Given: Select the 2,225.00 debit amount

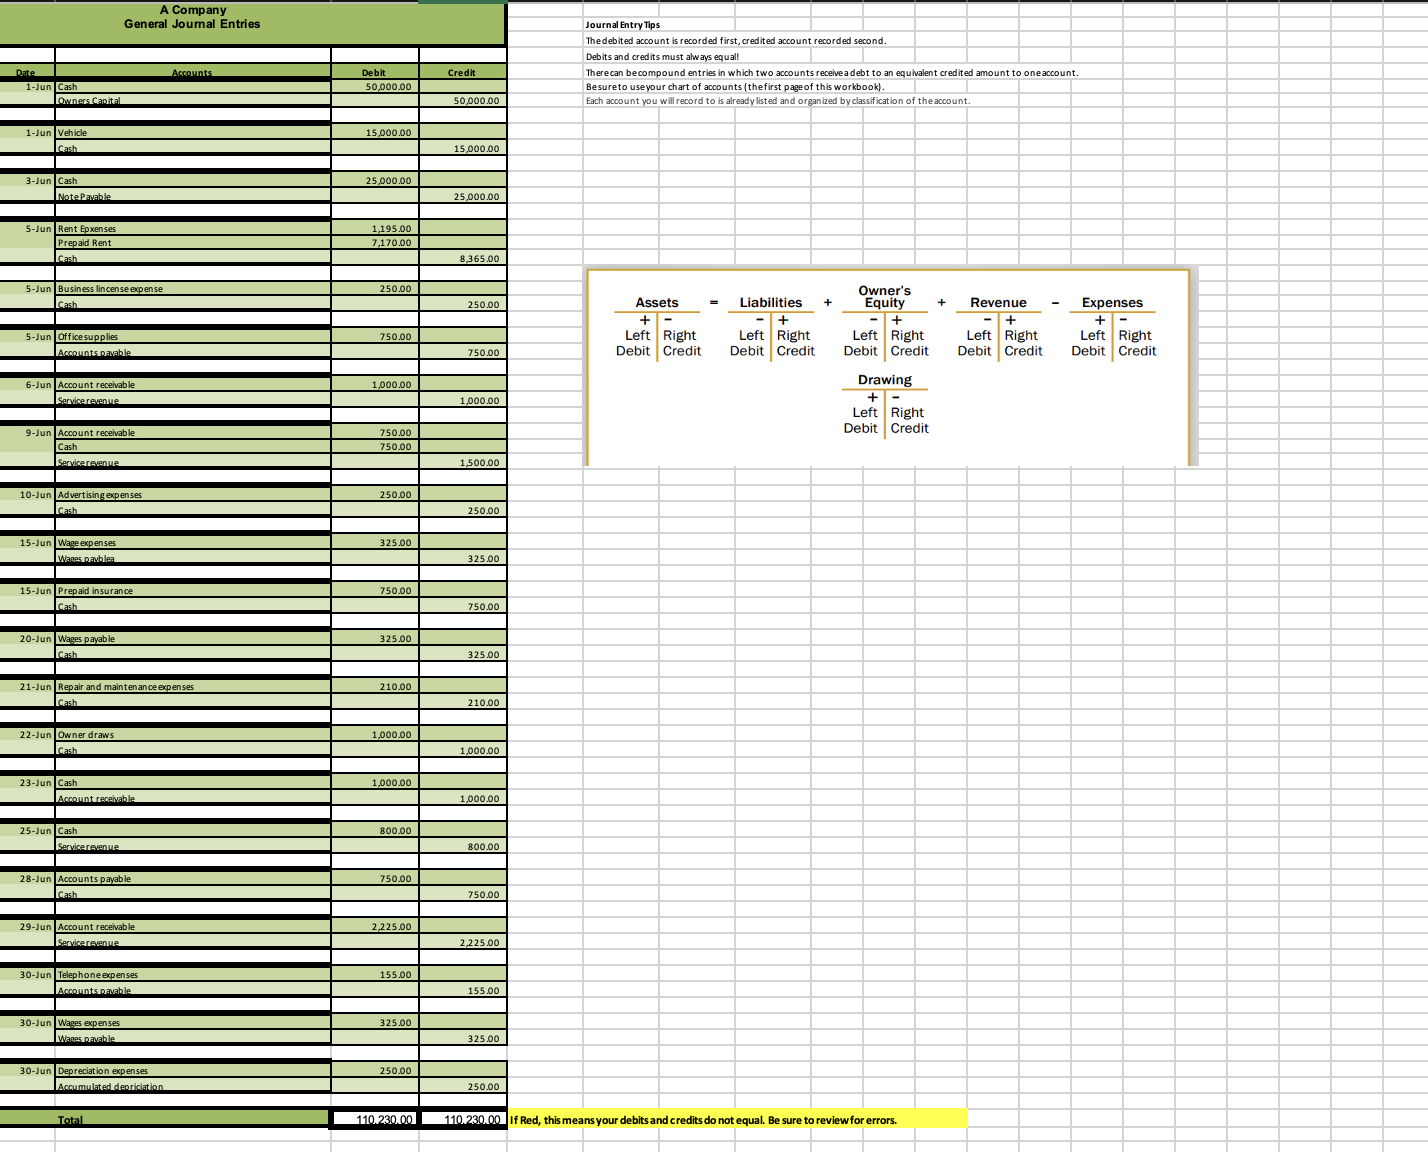Looking at the screenshot, I should (x=374, y=927).
